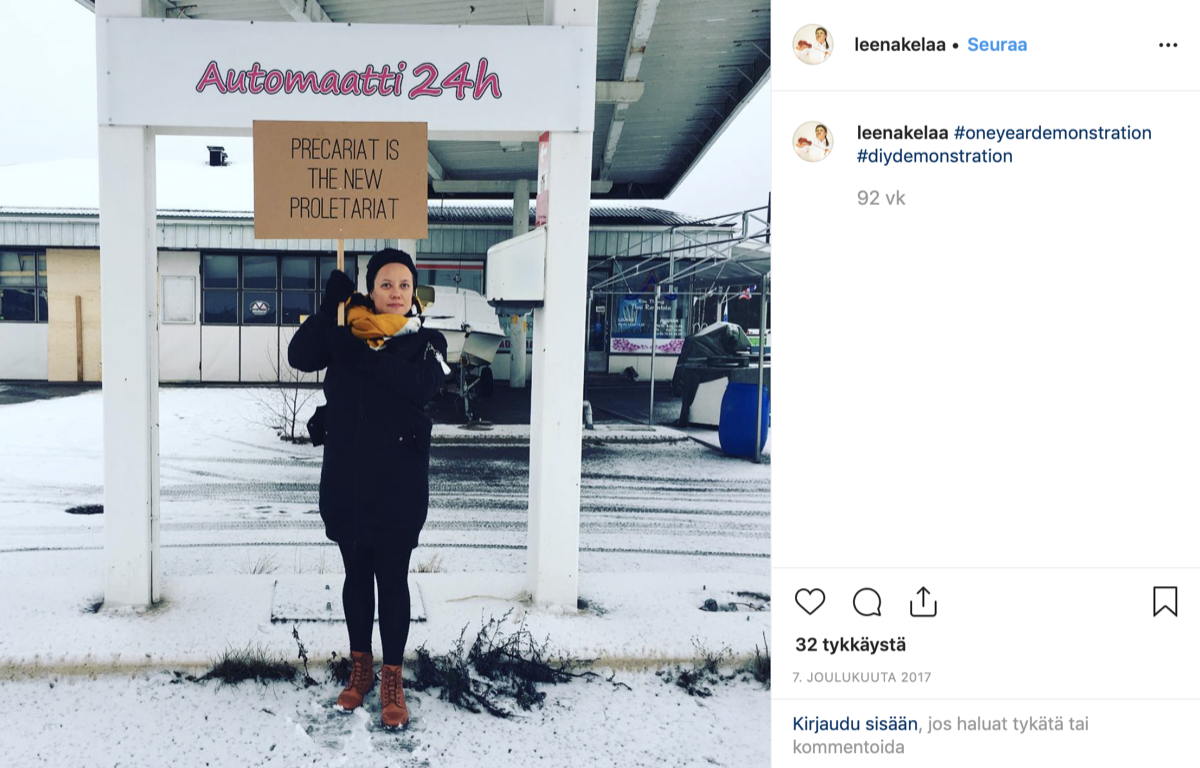Like the post with the heart icon
Image resolution: width=1200 pixels, height=768 pixels.
pos(810,601)
